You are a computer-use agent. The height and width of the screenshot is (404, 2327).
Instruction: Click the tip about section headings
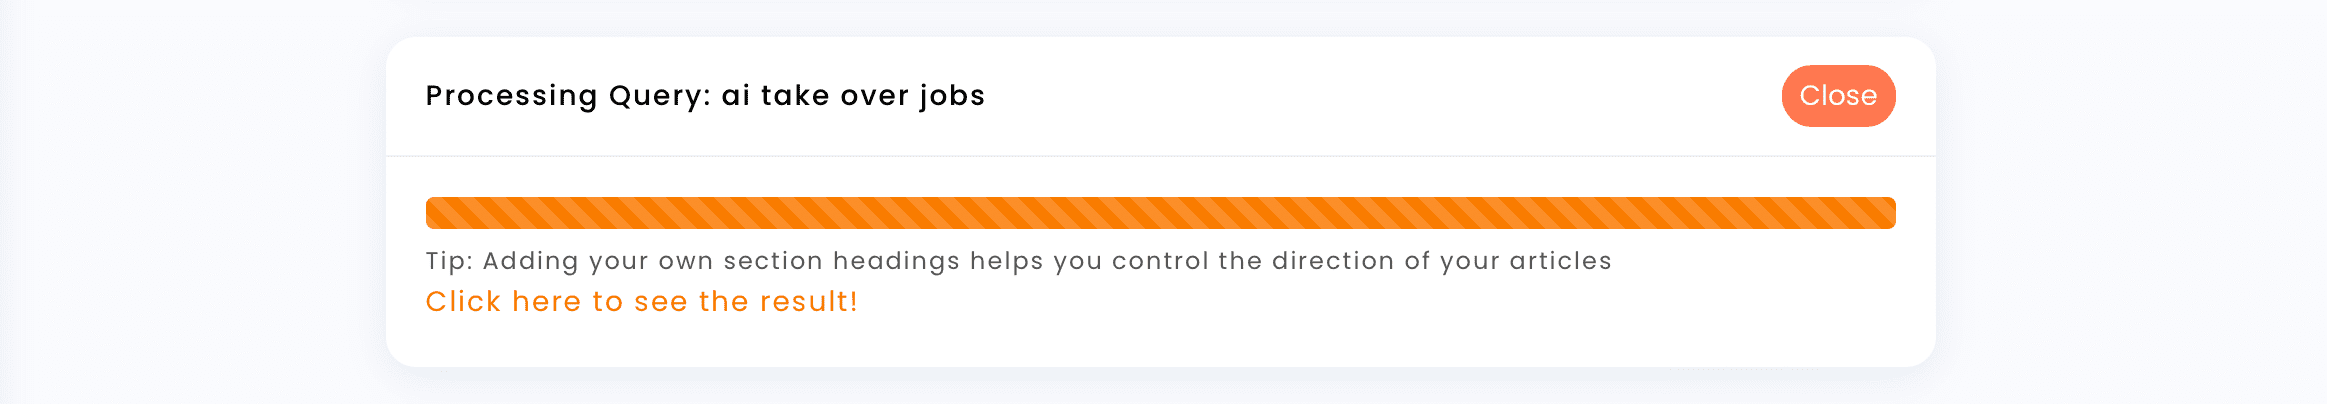[x=1018, y=261]
